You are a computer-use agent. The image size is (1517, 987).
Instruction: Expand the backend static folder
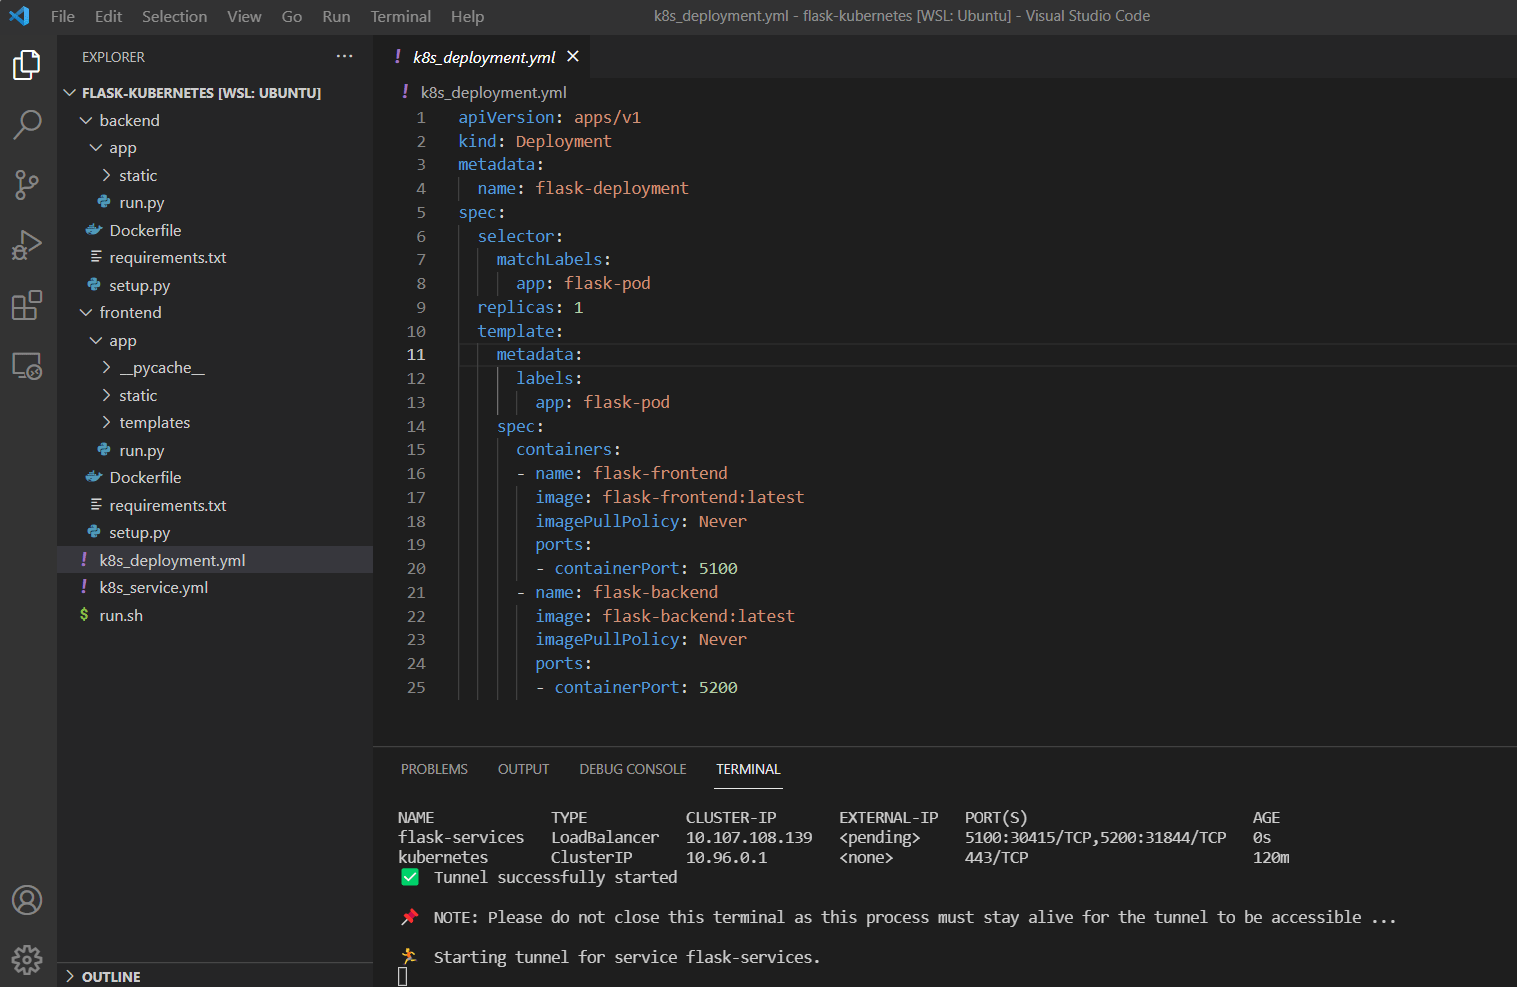(x=106, y=175)
